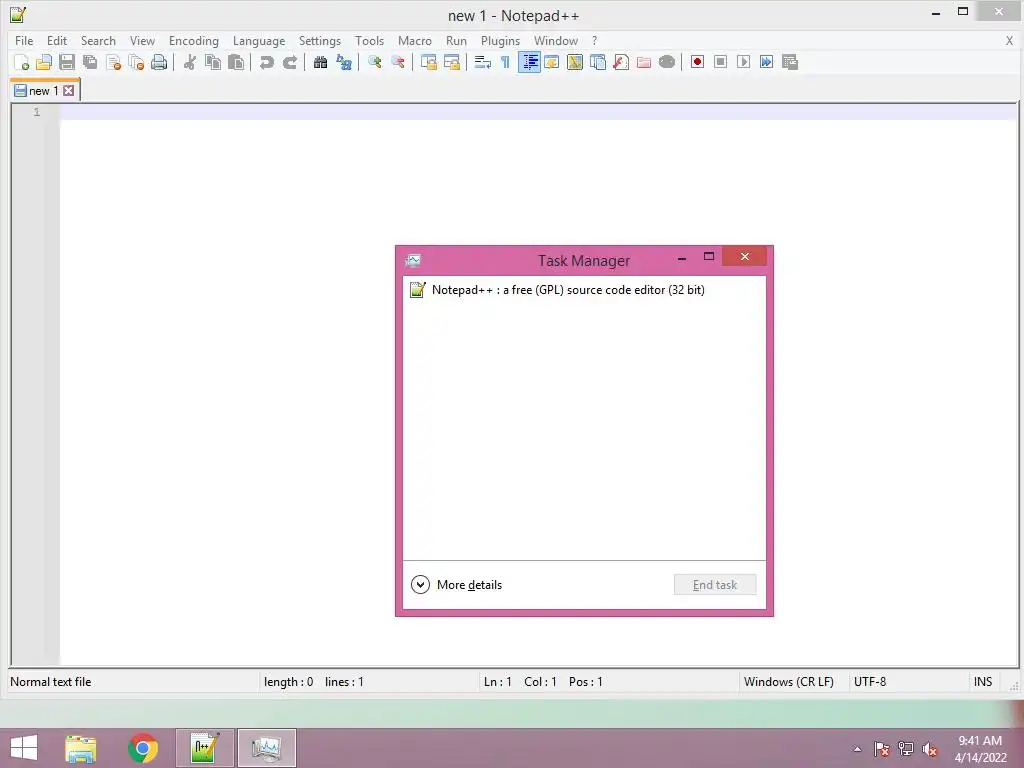Click into the editor line 1 area
Viewport: 1024px width, 768px height.
tap(539, 112)
